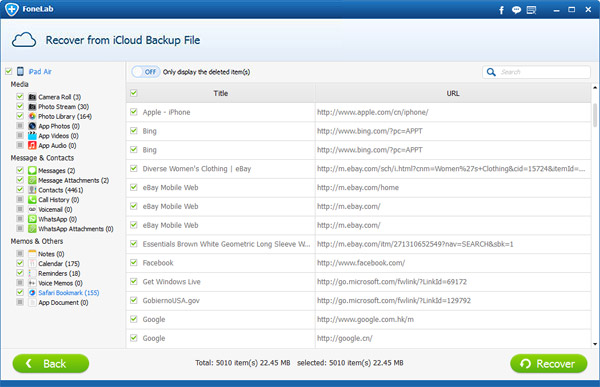Select the Messages icon in sidebar

32,170
